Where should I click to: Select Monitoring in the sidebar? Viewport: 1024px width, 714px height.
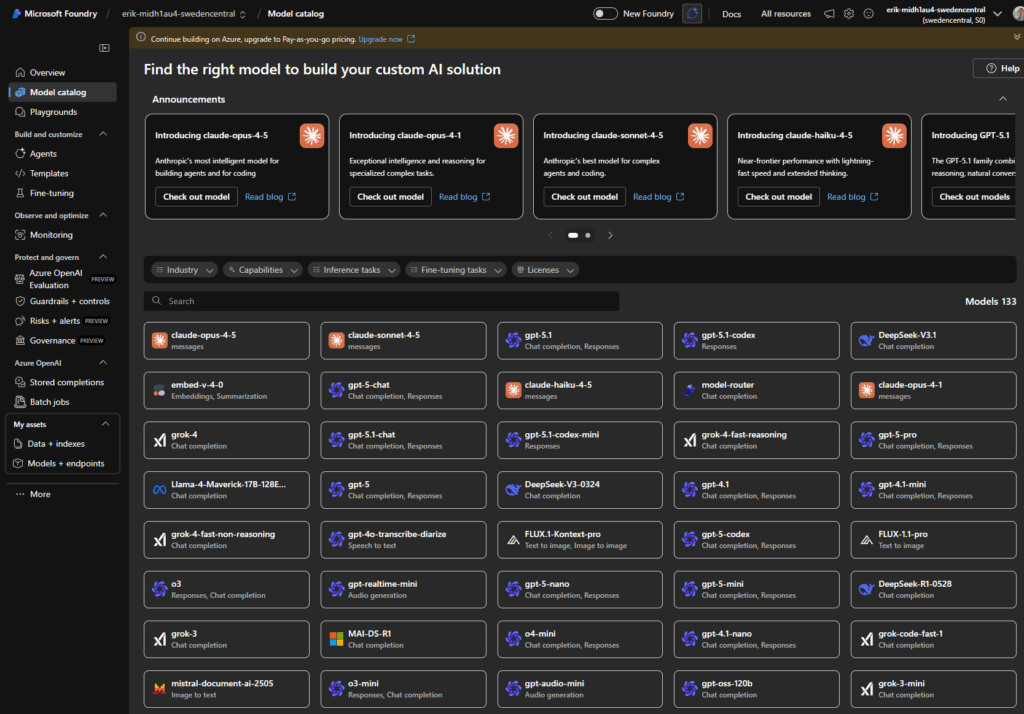click(x=51, y=235)
